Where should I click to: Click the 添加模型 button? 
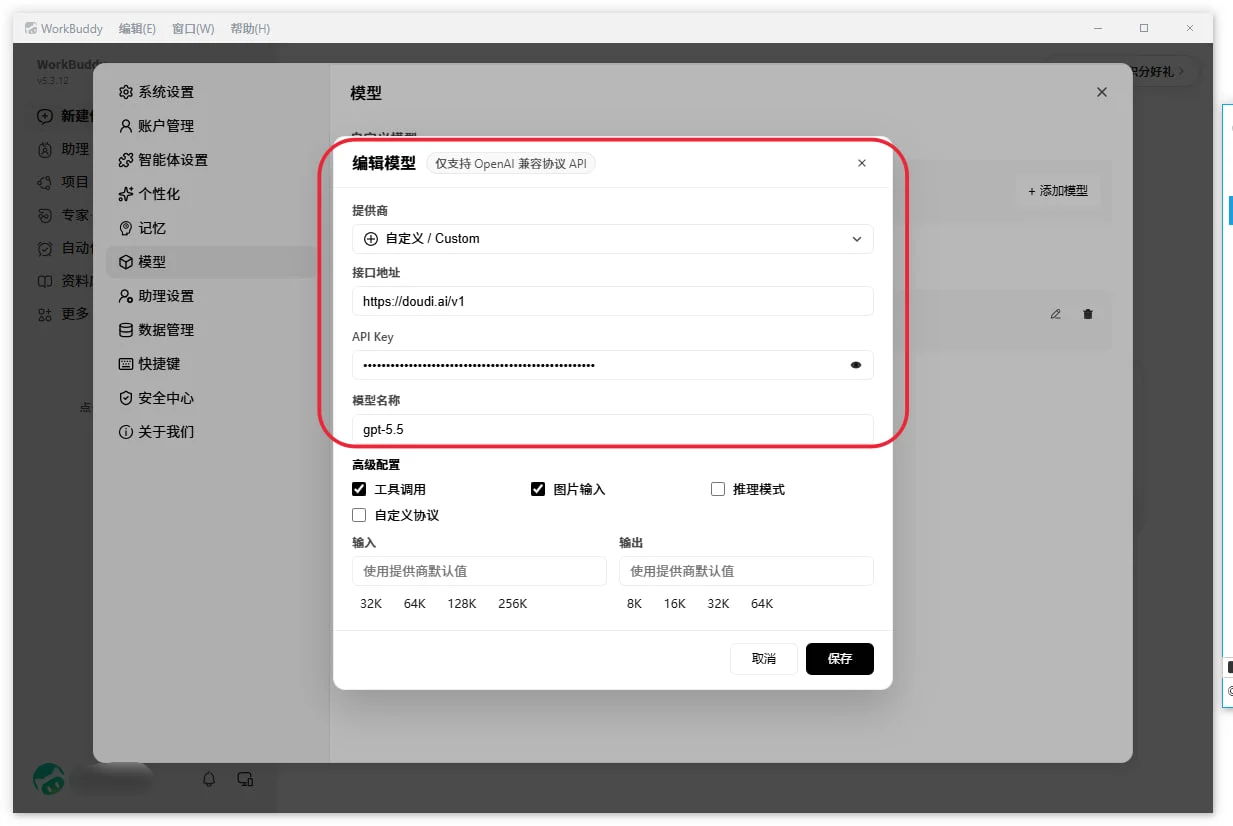[1058, 190]
